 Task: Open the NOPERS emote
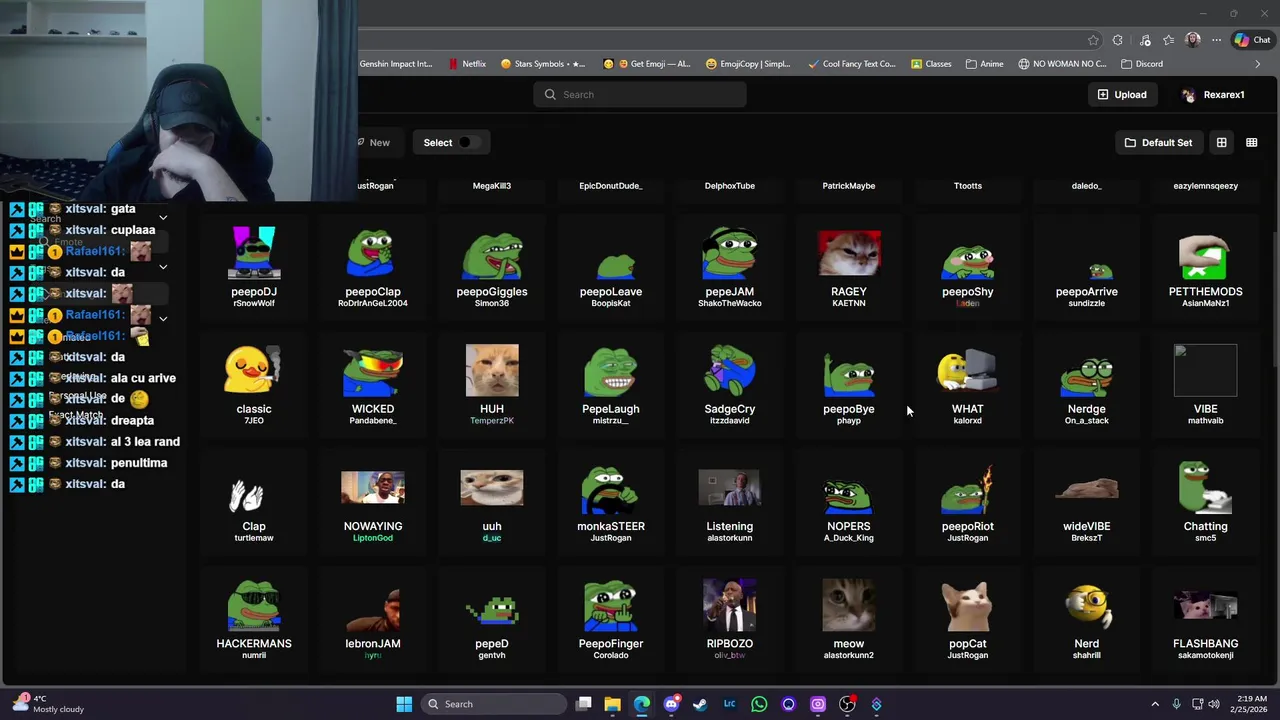[x=849, y=495]
